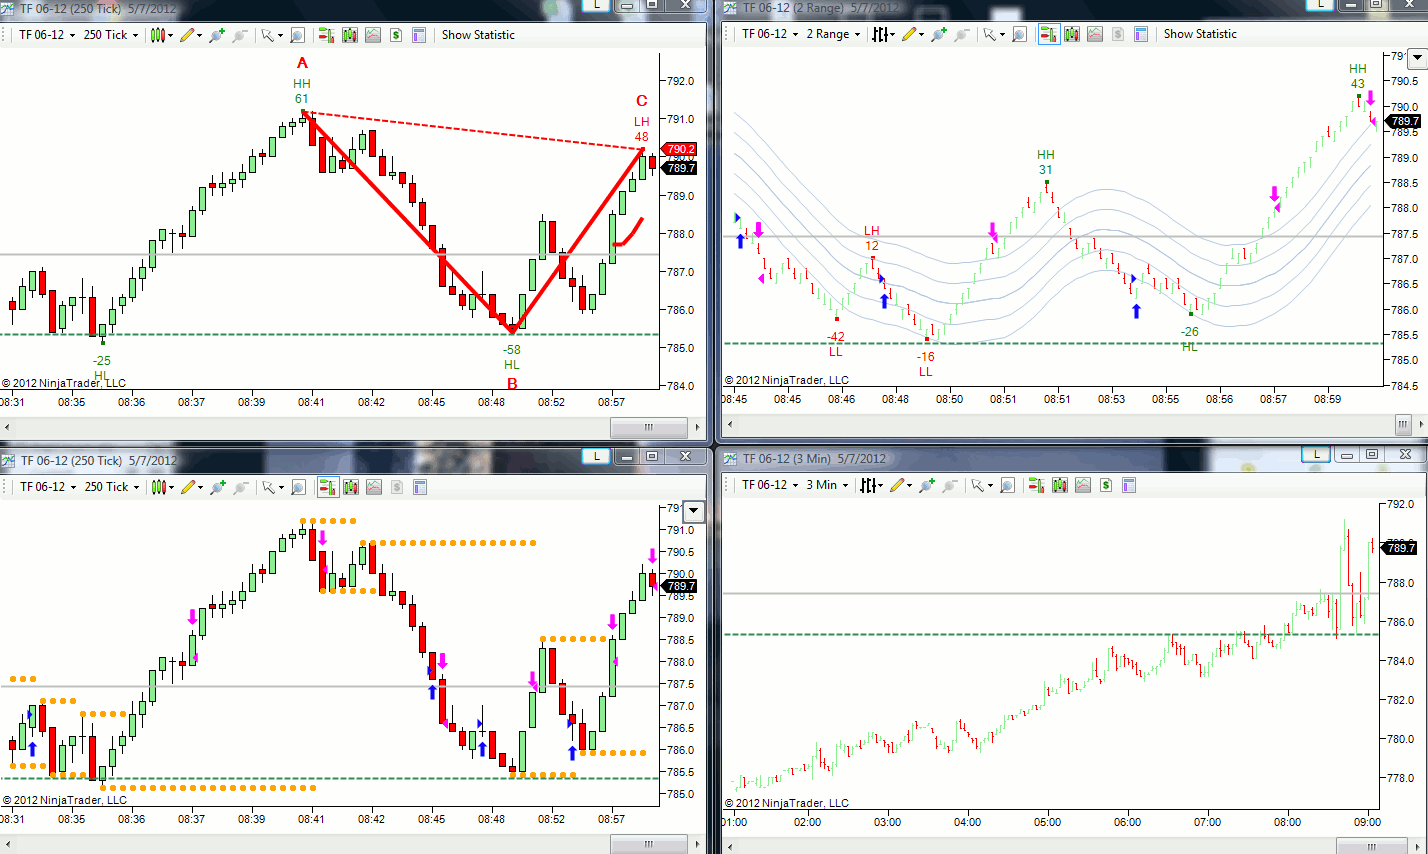Open bar chart style dropdown in 3 Min chart
This screenshot has height=854, width=1428.
click(x=872, y=485)
